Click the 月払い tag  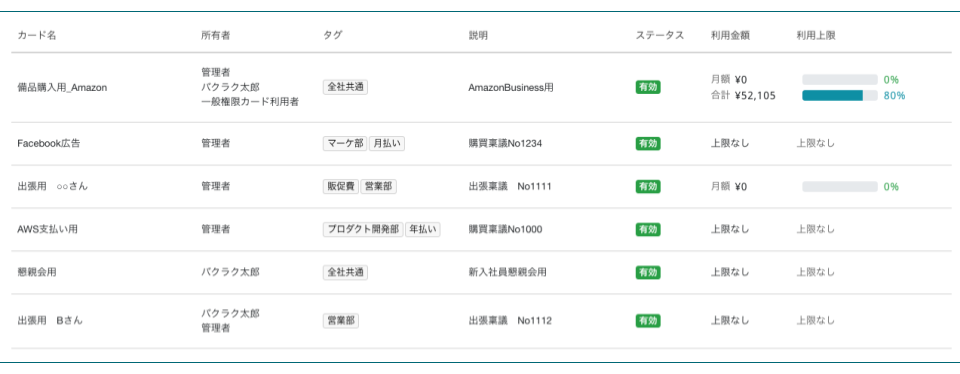(387, 144)
